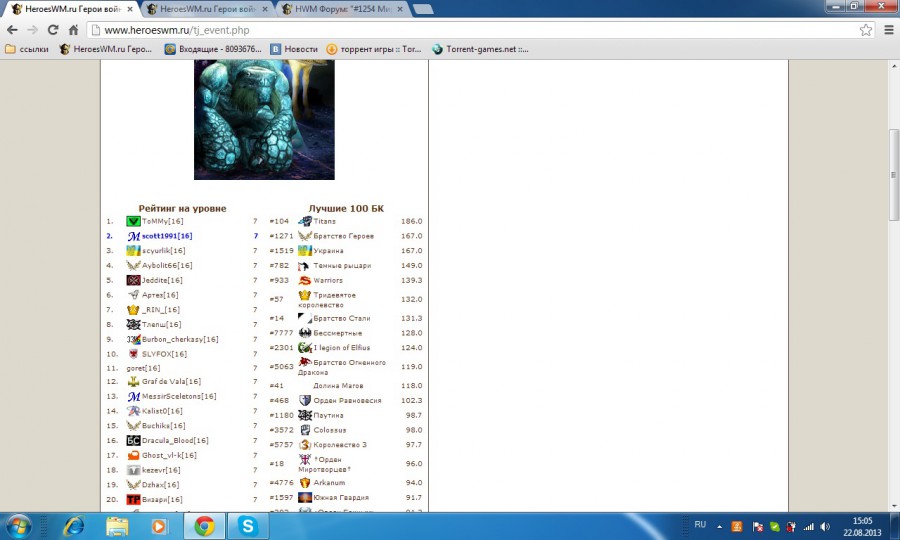This screenshot has height=540, width=900.
Task: Open the Орден Равновесия clan page
Action: click(347, 401)
